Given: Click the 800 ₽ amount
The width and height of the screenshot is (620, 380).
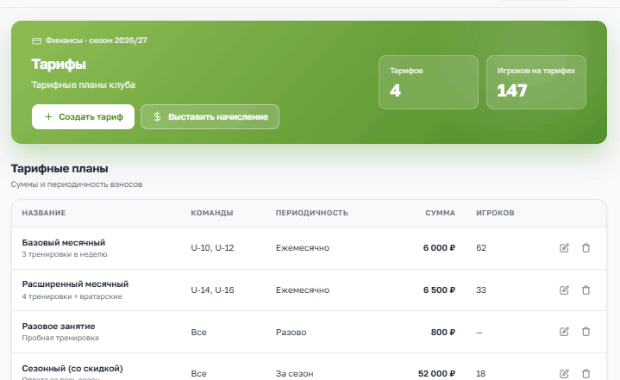Looking at the screenshot, I should point(443,332).
